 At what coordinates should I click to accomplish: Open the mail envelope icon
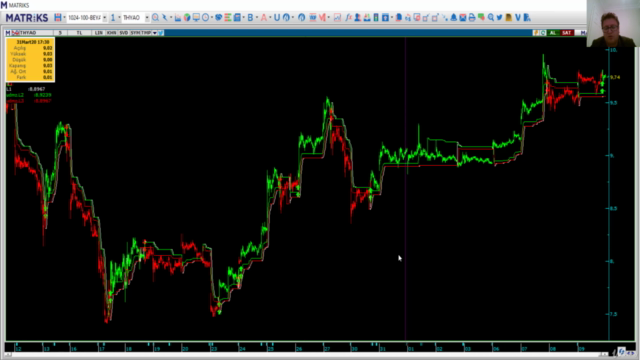pyautogui.click(x=462, y=18)
